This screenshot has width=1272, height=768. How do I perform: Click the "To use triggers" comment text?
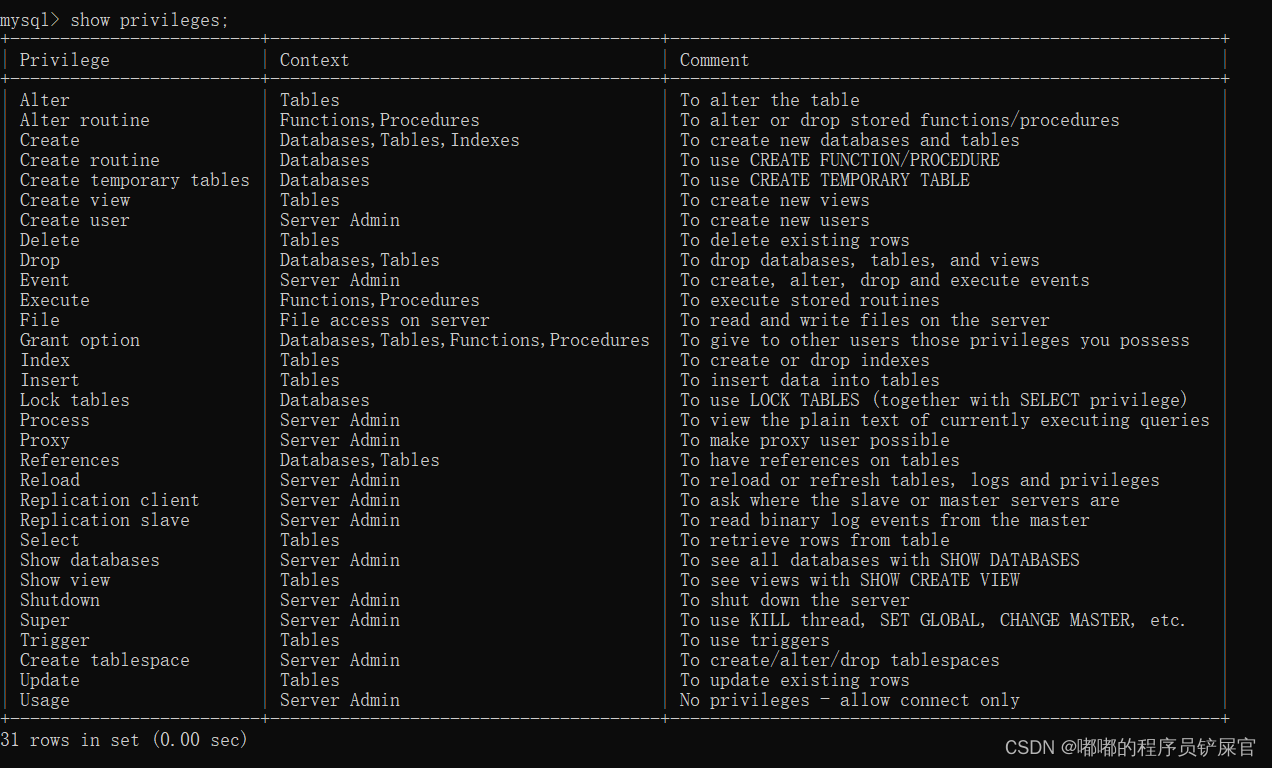754,640
